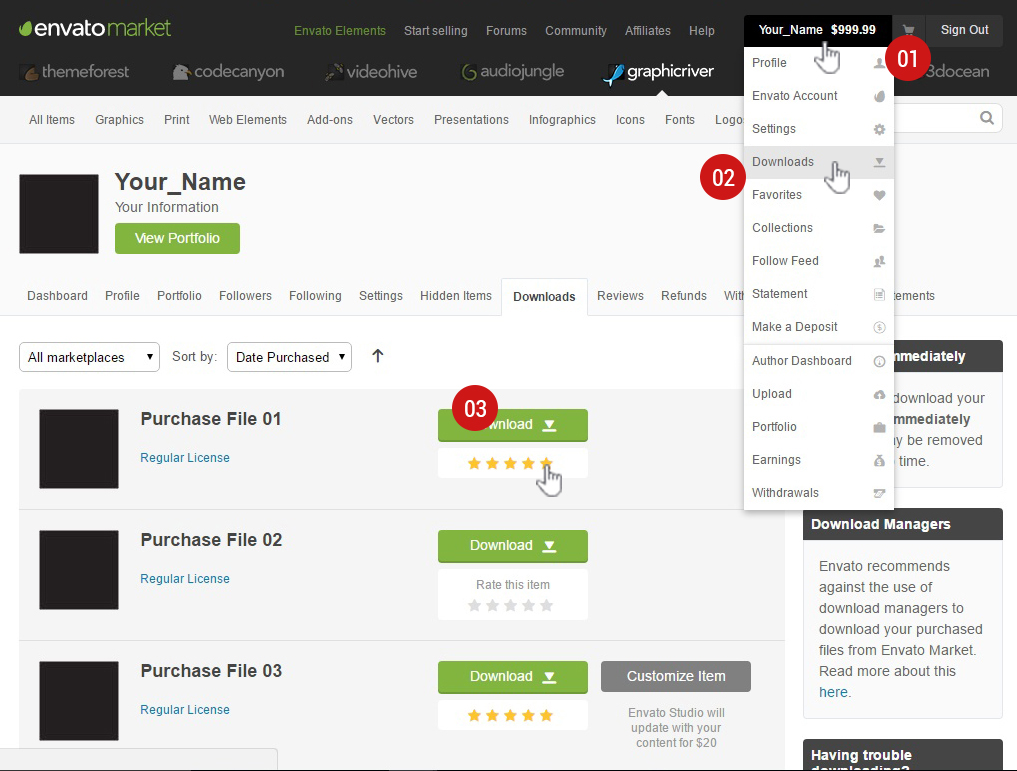Click the Author Dashboard info icon
Viewport: 1017px width, 771px height.
click(x=879, y=361)
